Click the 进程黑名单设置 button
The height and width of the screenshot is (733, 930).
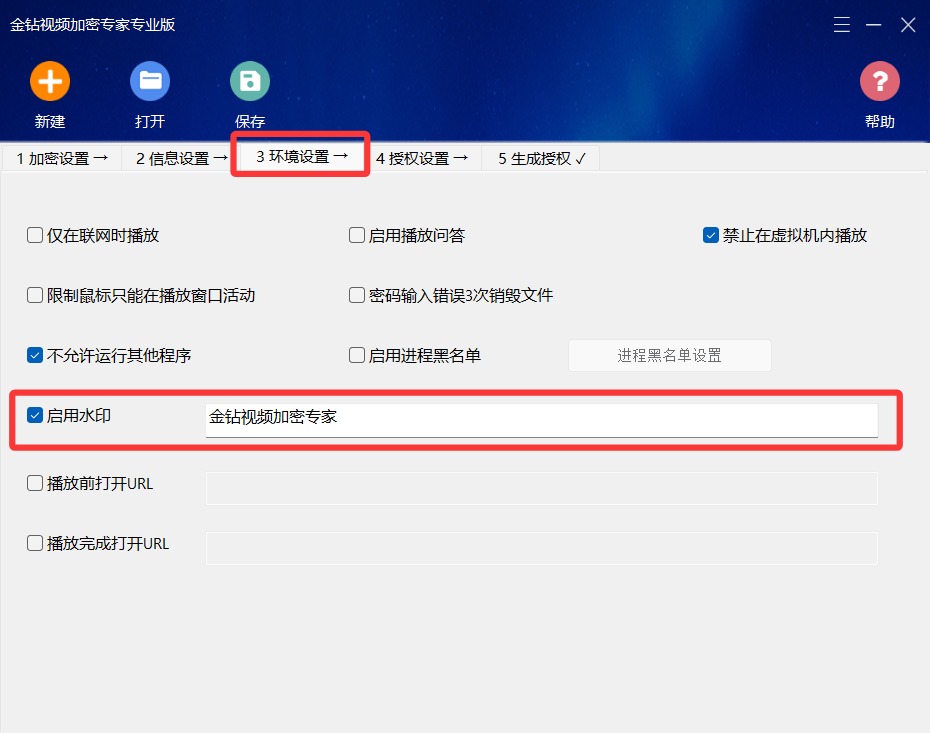point(670,355)
